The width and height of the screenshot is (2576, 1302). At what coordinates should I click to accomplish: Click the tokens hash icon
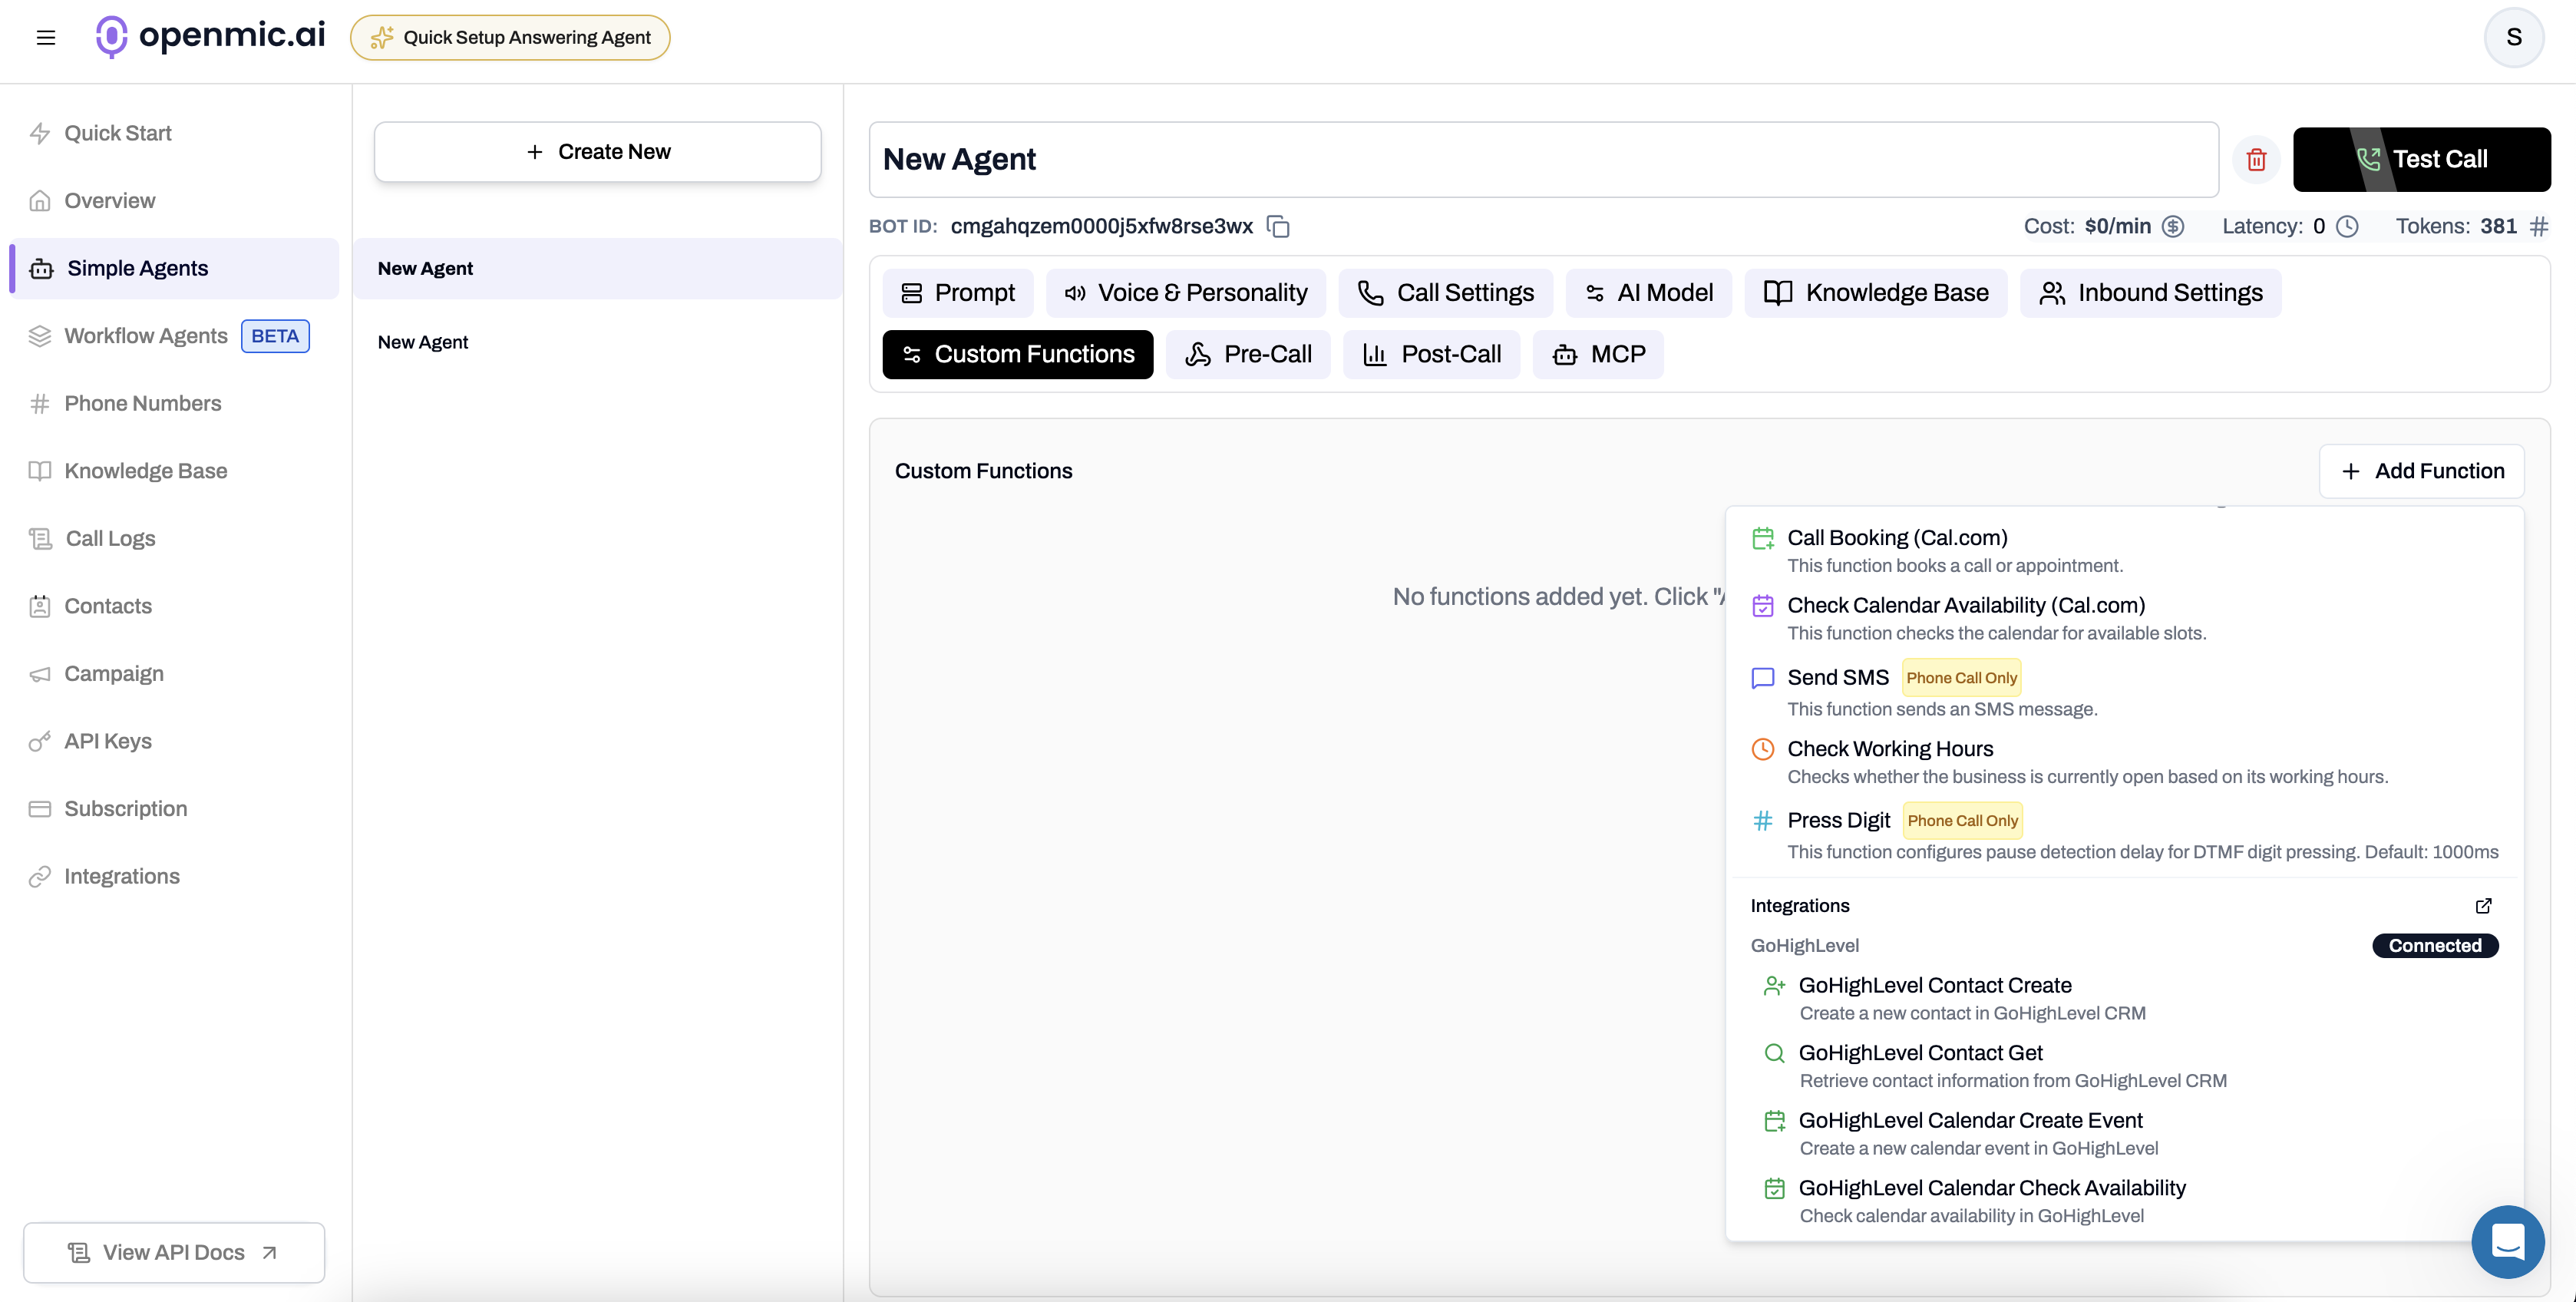[2539, 227]
